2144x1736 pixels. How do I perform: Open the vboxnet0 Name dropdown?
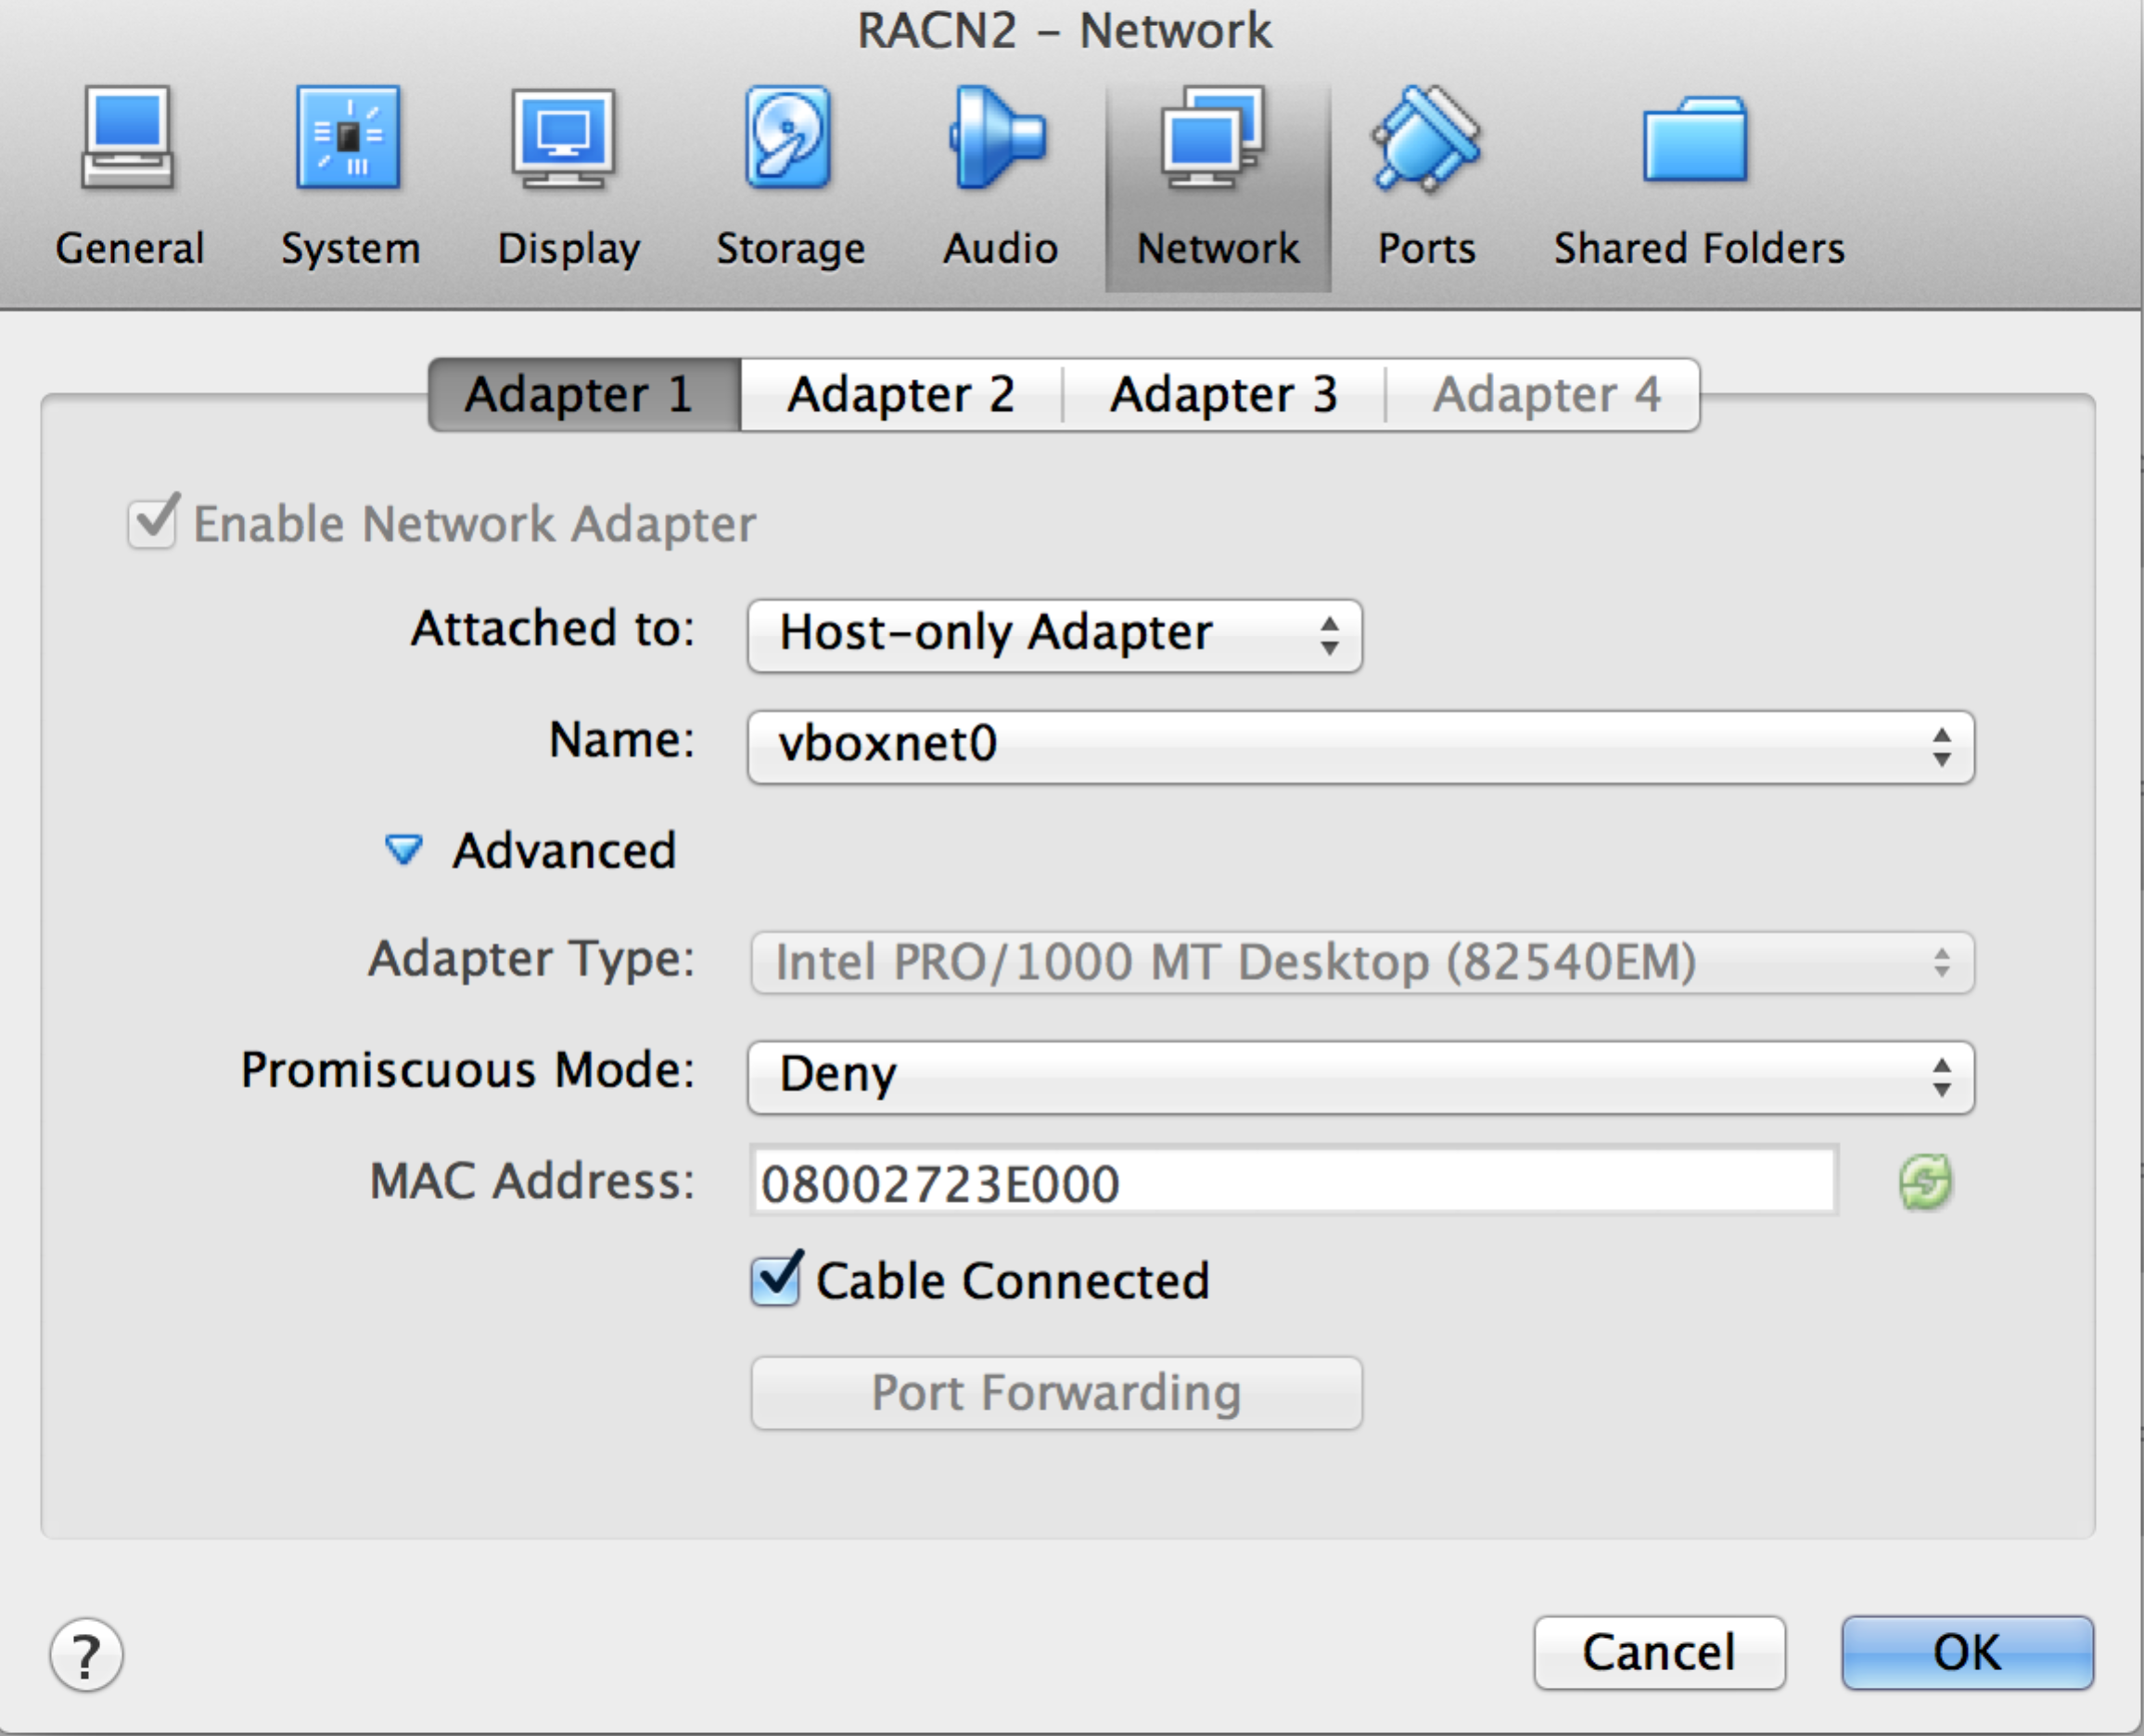click(1360, 747)
